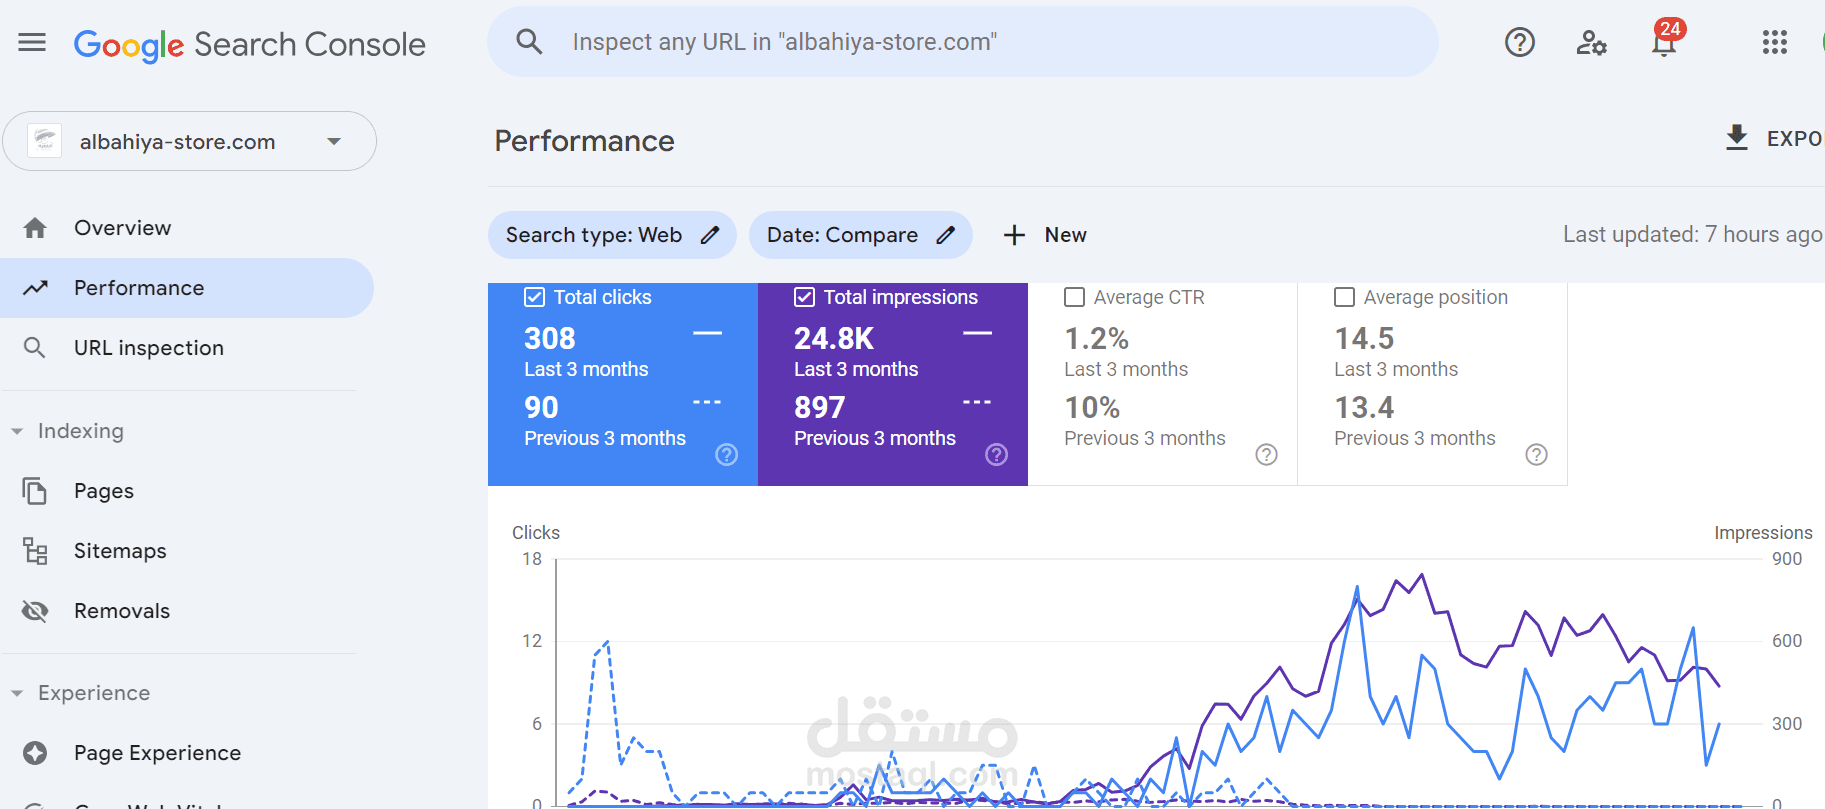The image size is (1825, 809).
Task: Enable the Average position checkbox
Action: click(1345, 297)
